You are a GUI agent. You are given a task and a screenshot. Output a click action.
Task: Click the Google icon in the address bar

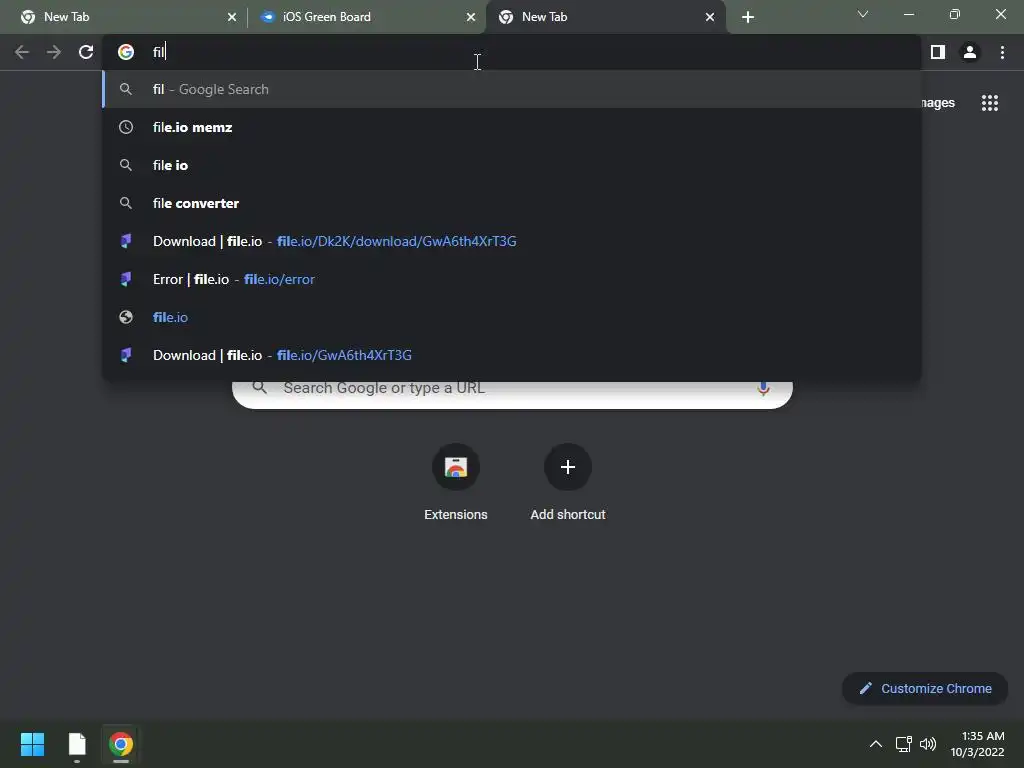coord(126,52)
